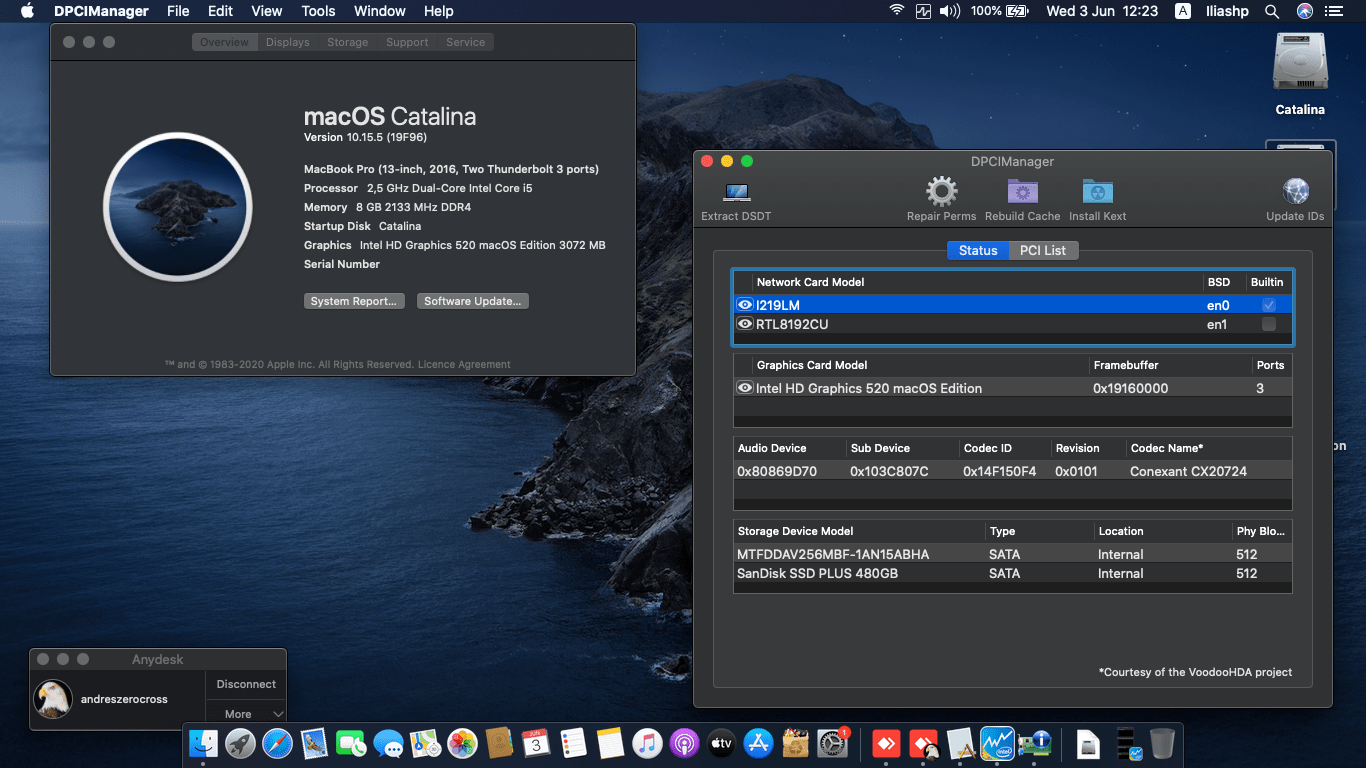Image resolution: width=1366 pixels, height=768 pixels.
Task: Toggle visibility of Intel HD Graphics 520
Action: (x=744, y=388)
